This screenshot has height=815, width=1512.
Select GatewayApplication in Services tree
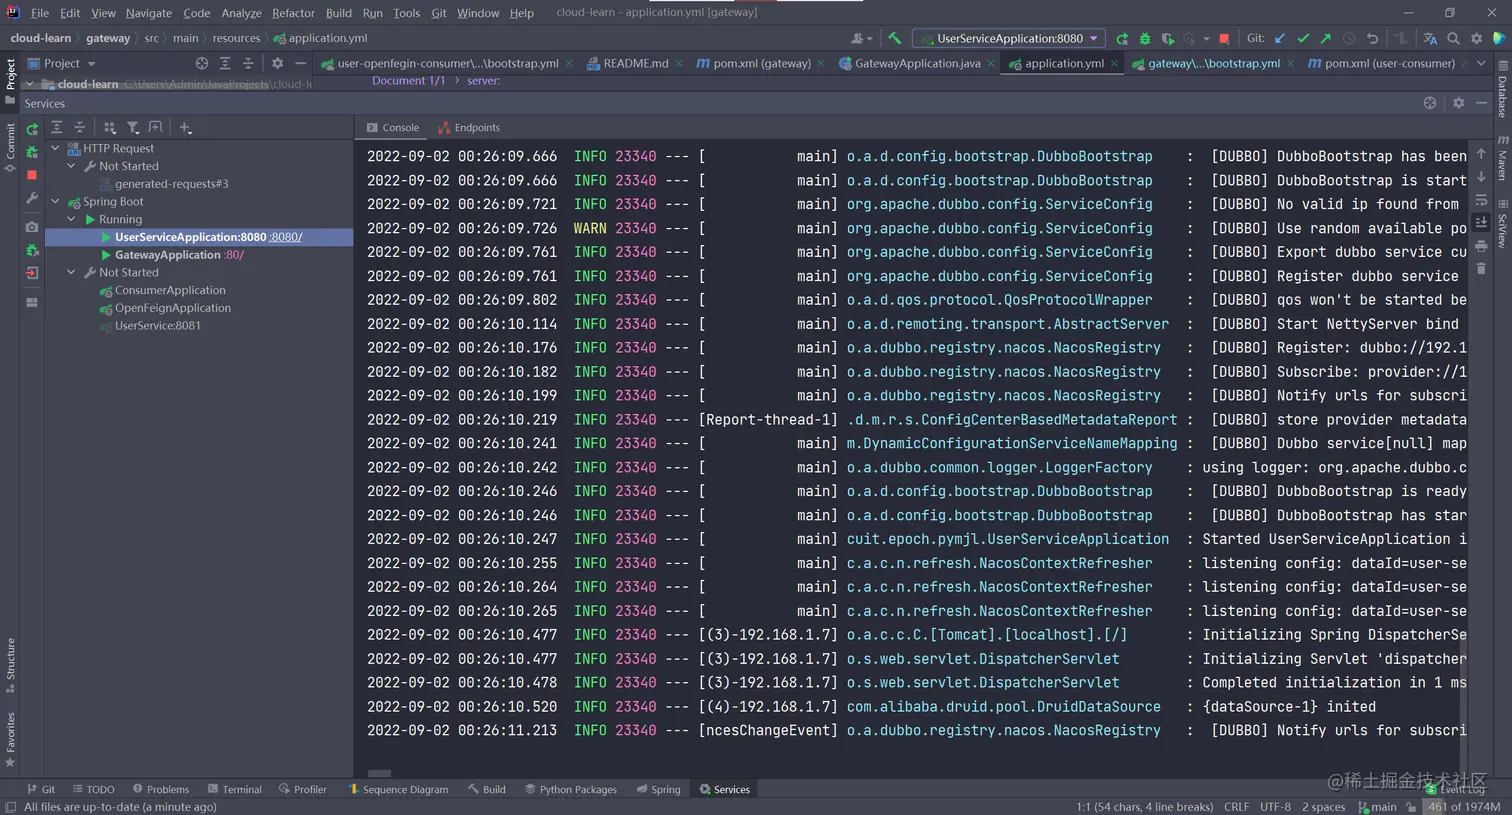click(167, 255)
